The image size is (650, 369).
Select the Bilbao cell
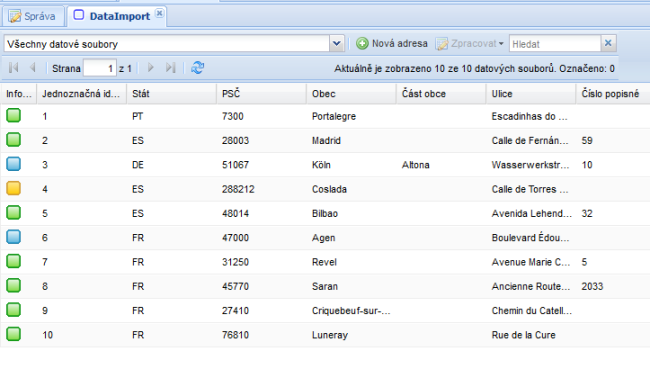pos(325,214)
